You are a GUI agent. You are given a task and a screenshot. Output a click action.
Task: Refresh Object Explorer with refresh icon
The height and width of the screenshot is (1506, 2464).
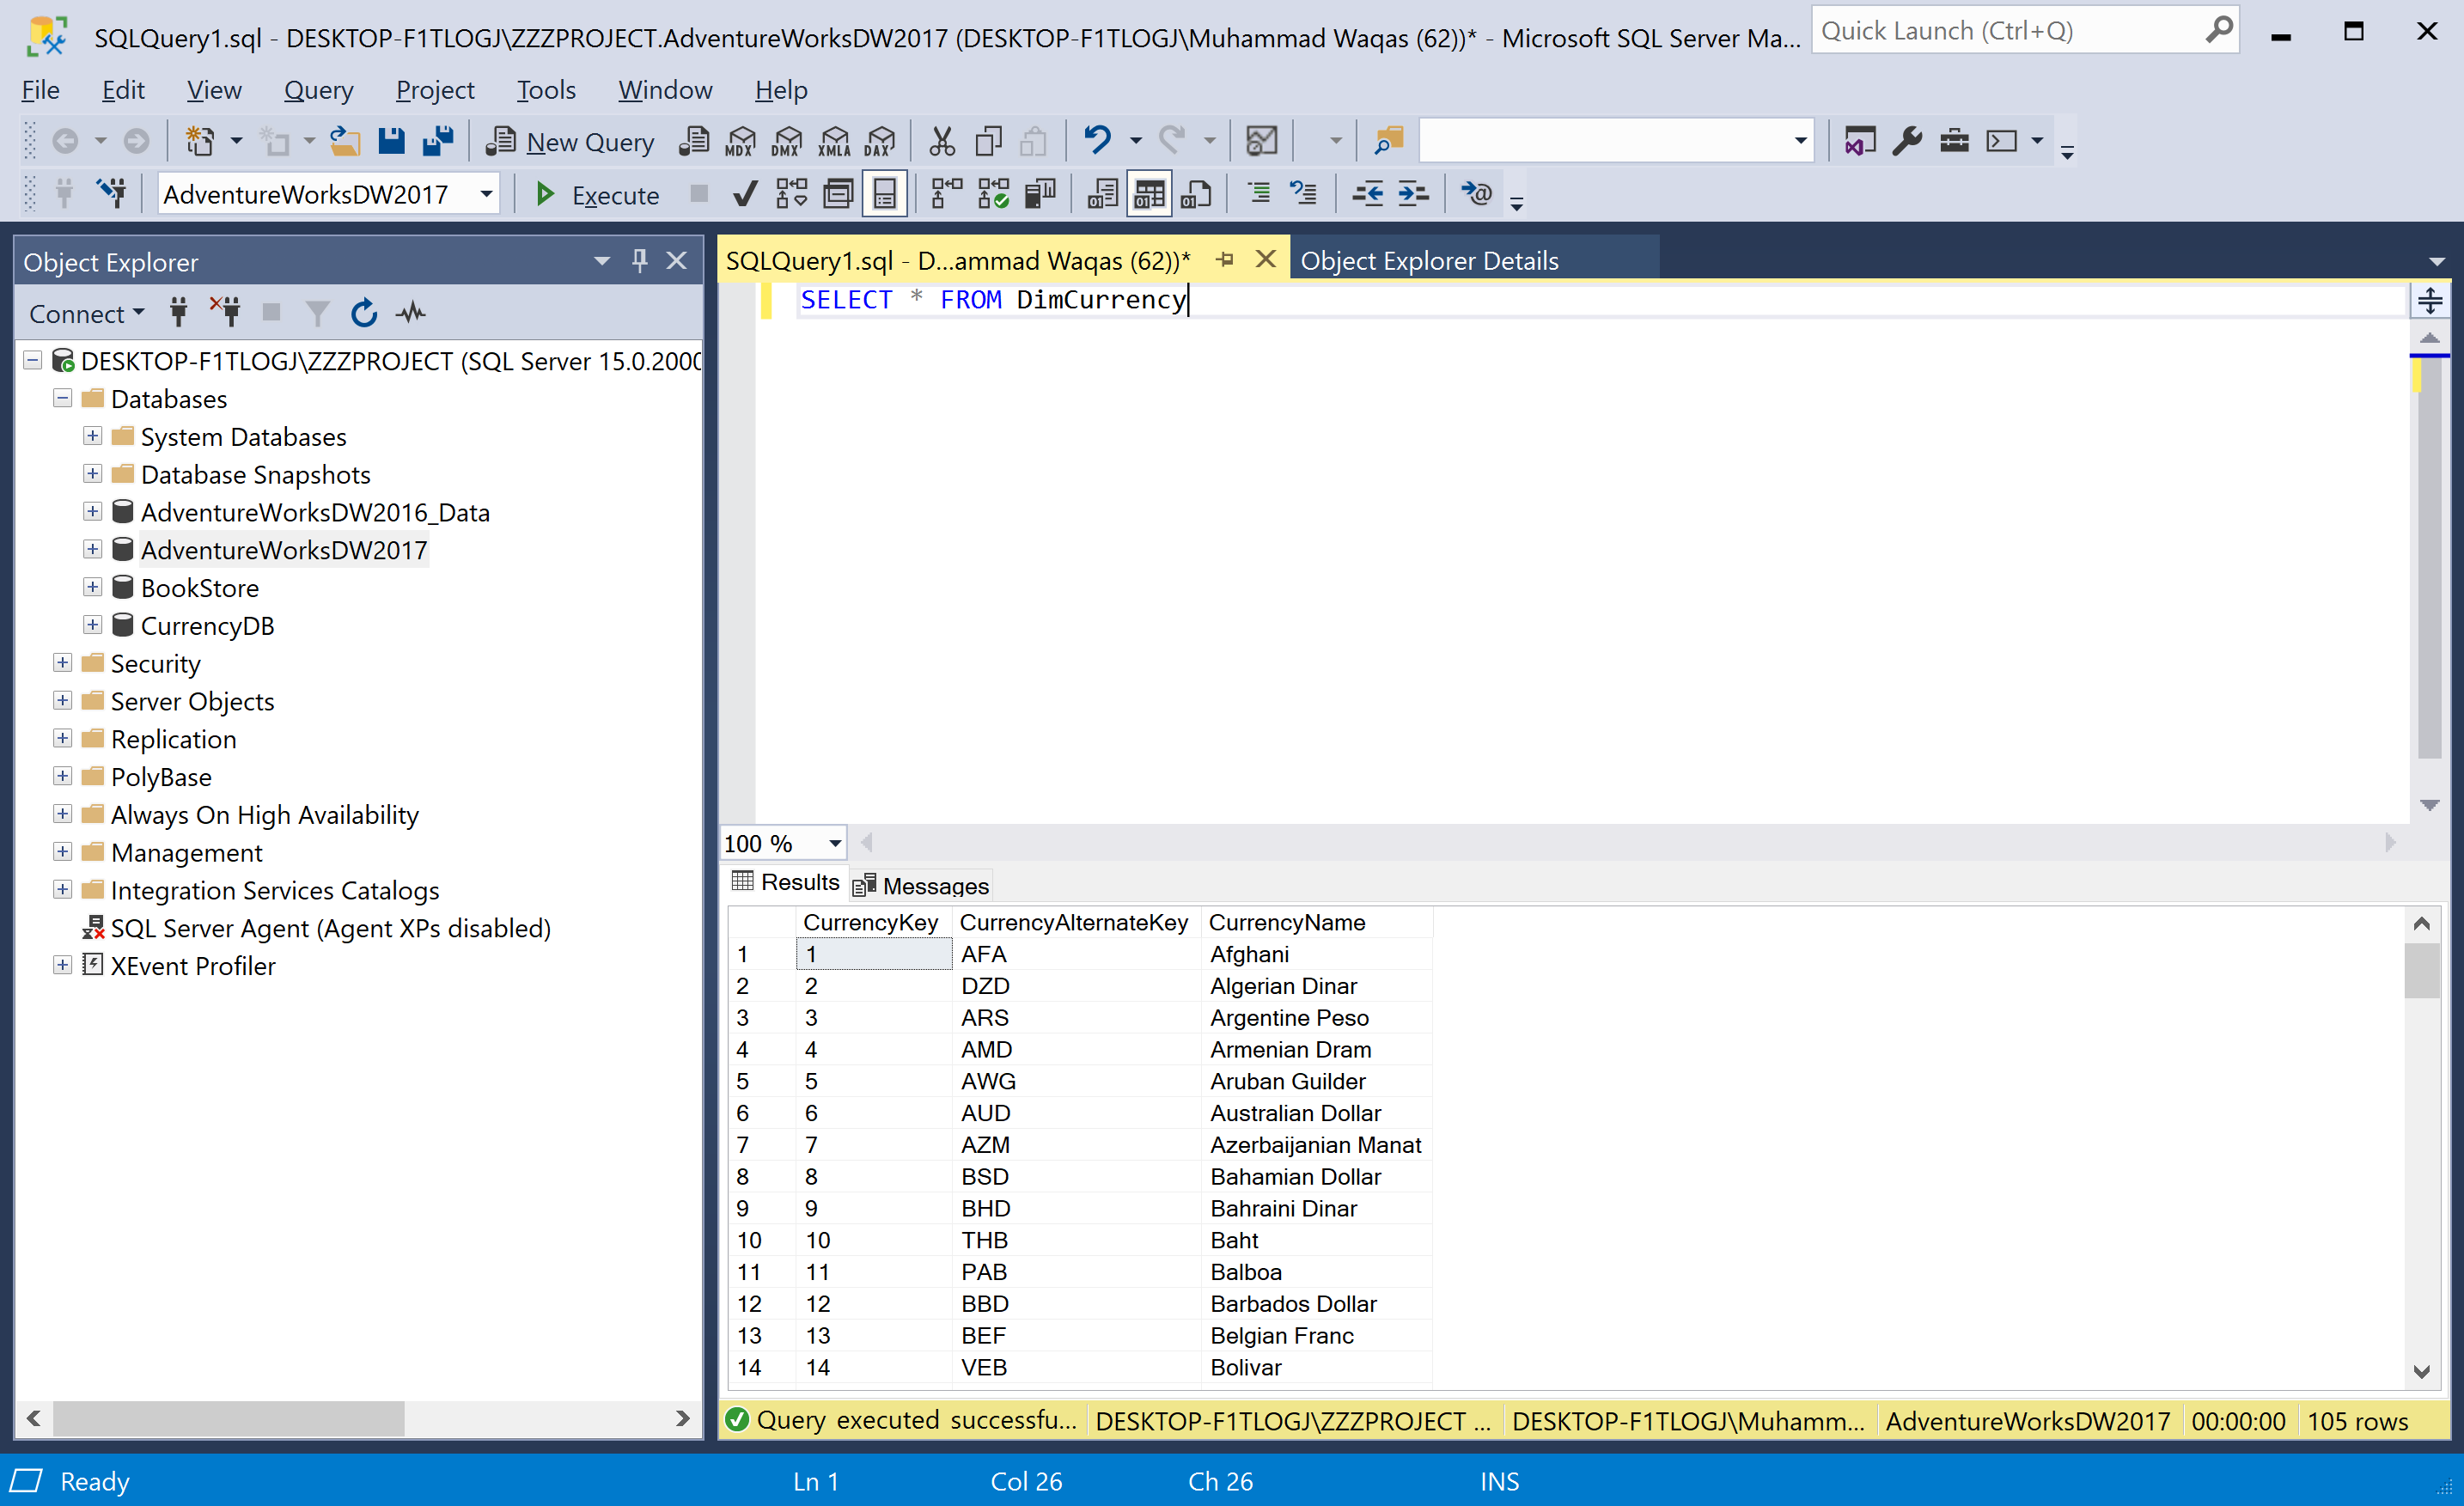click(364, 313)
